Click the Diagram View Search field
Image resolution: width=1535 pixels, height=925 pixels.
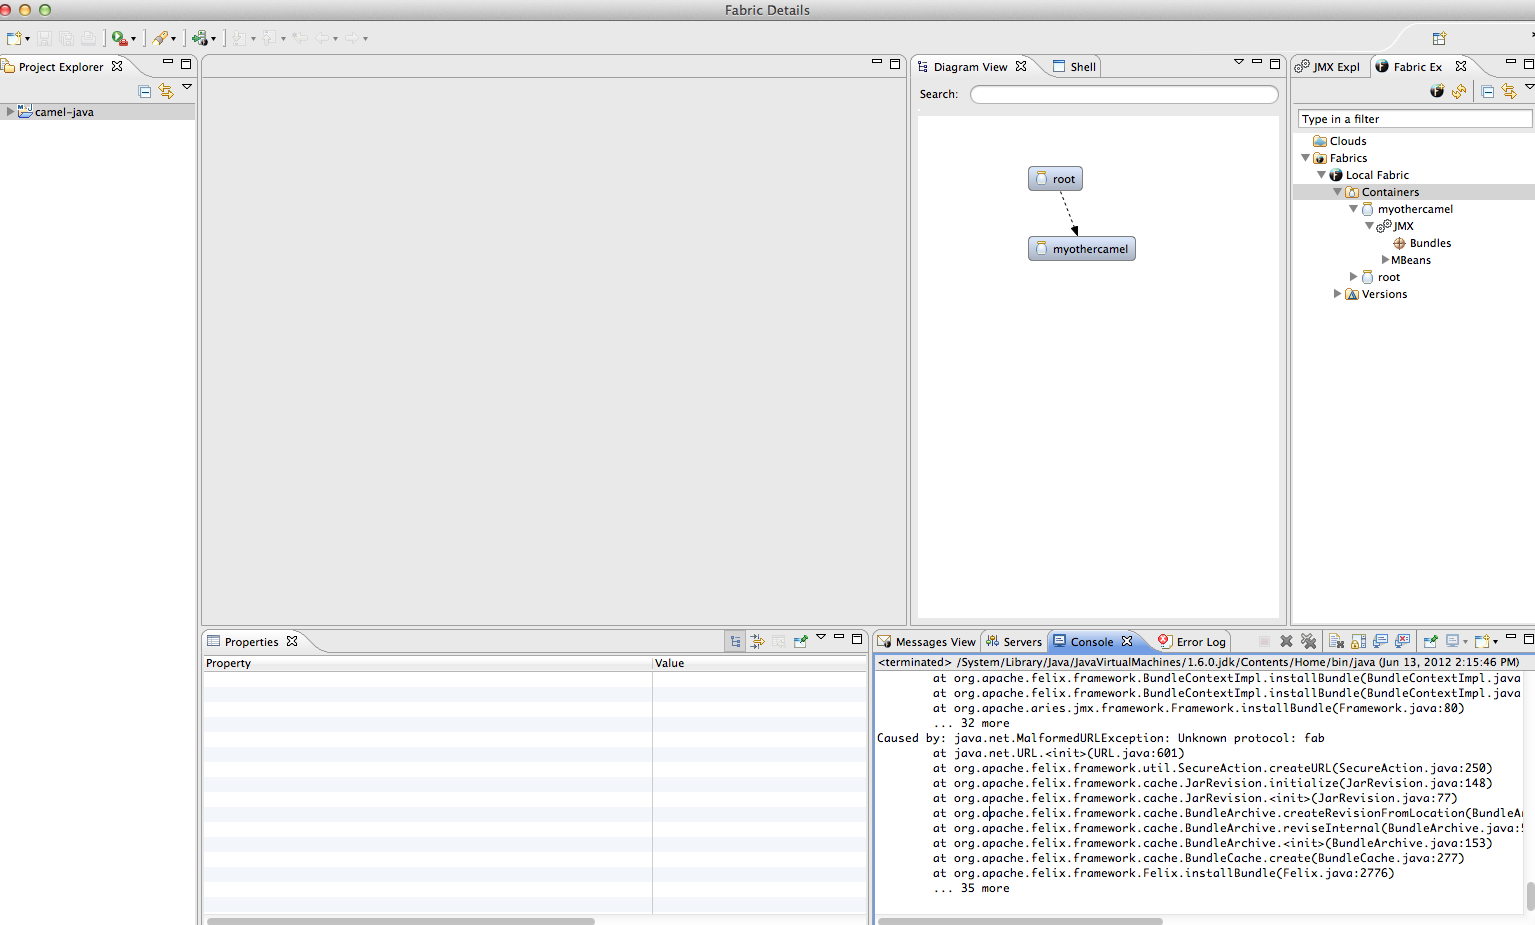coord(1124,94)
